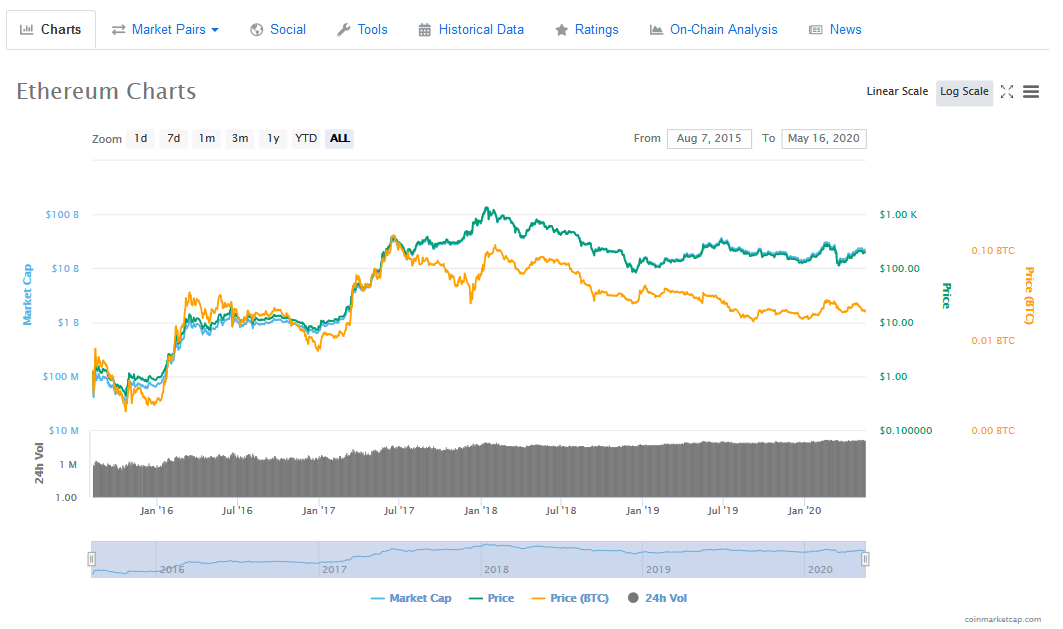The image size is (1063, 629).
Task: Switch to the Social tab
Action: click(x=278, y=30)
